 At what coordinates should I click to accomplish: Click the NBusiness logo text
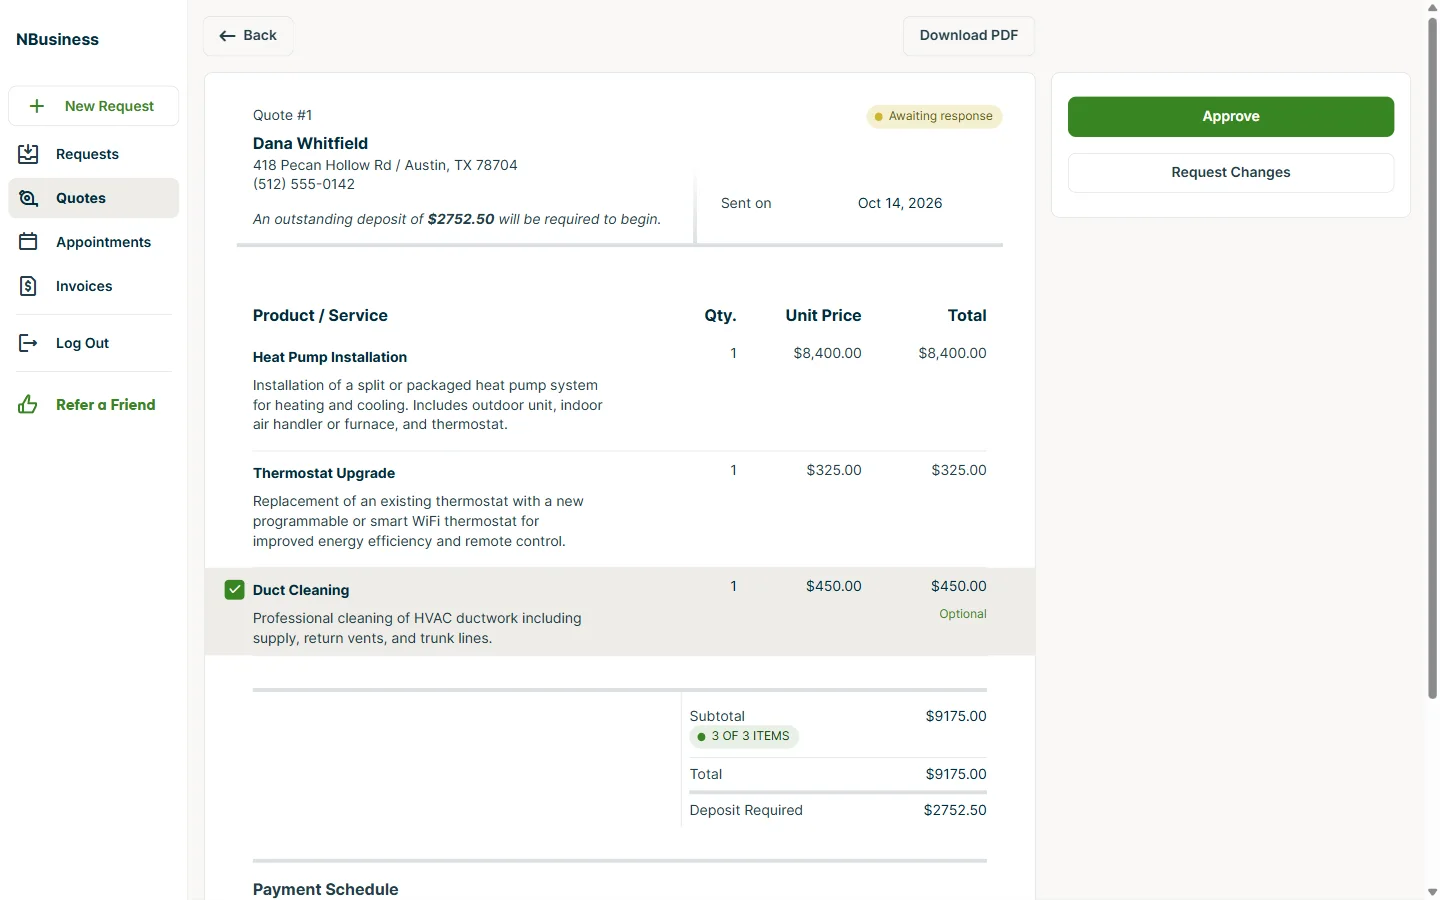(57, 40)
